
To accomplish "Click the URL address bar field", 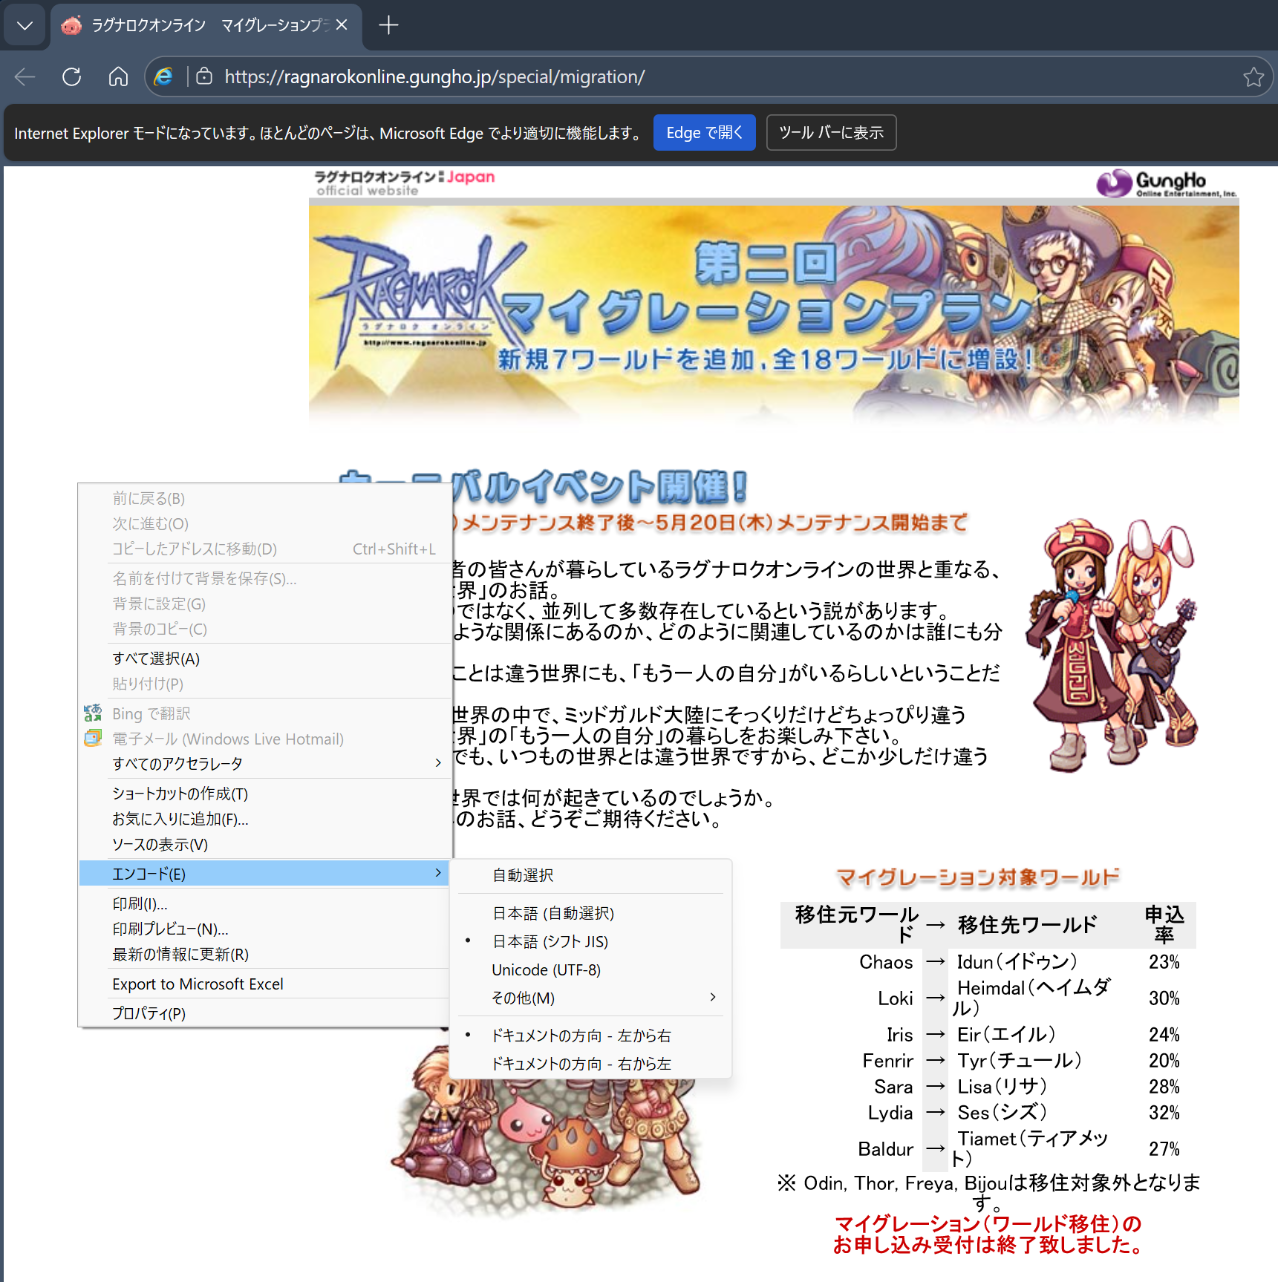I will pos(700,77).
